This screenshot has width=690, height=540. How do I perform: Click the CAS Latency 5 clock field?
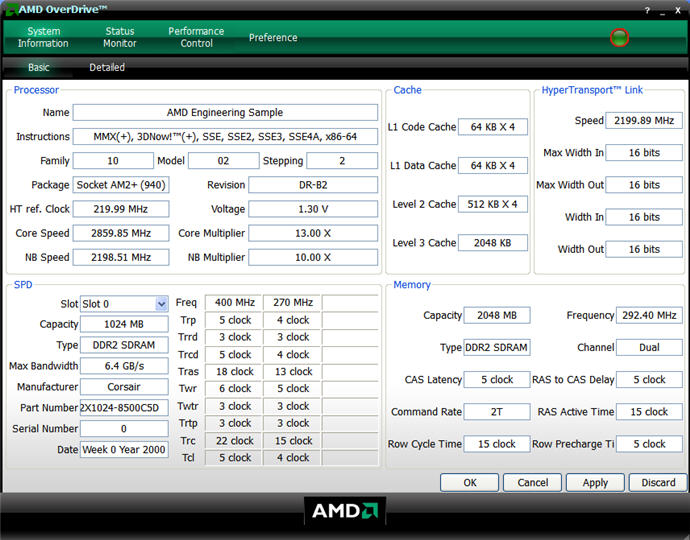pyautogui.click(x=497, y=379)
